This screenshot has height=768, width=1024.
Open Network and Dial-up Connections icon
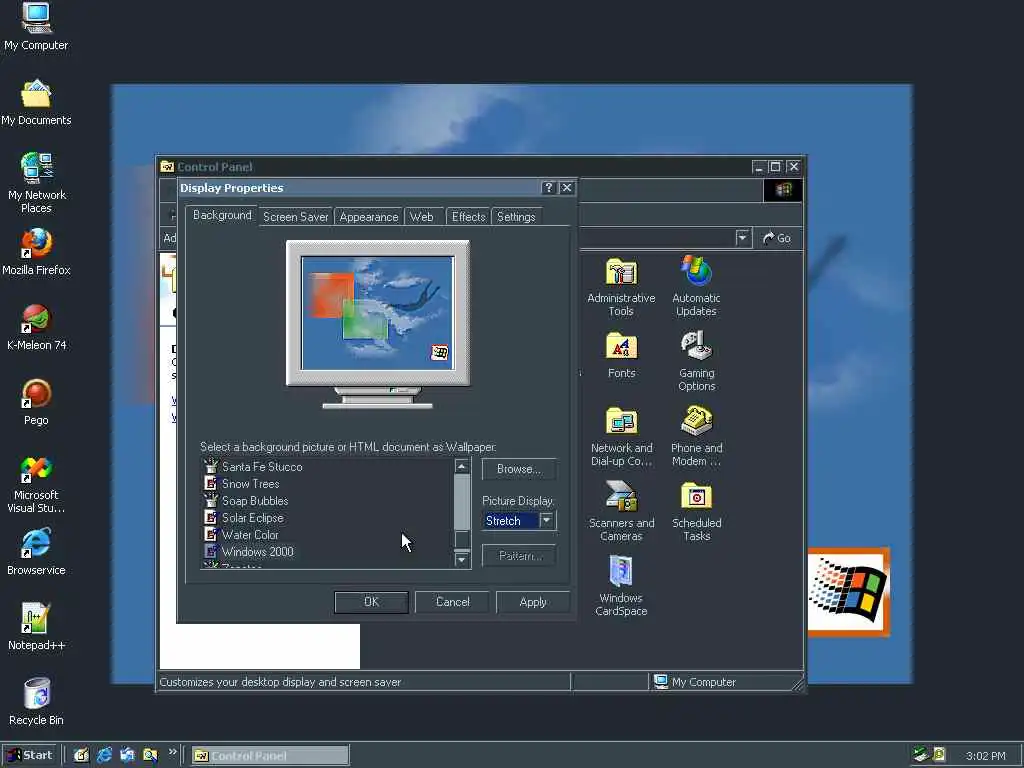621,437
